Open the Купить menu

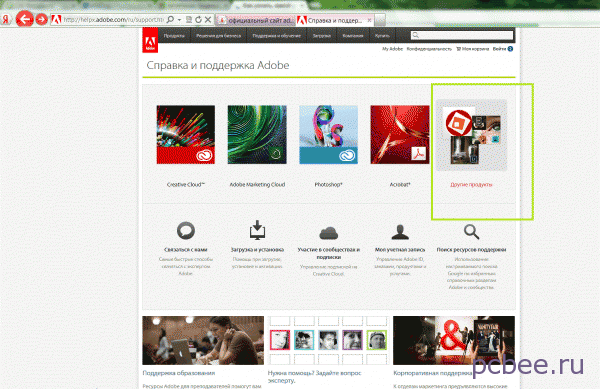pyautogui.click(x=382, y=36)
